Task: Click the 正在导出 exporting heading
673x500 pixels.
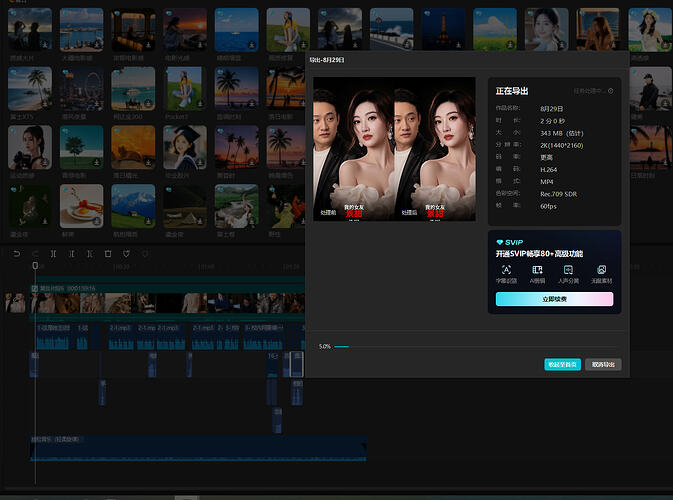Action: [x=512, y=91]
